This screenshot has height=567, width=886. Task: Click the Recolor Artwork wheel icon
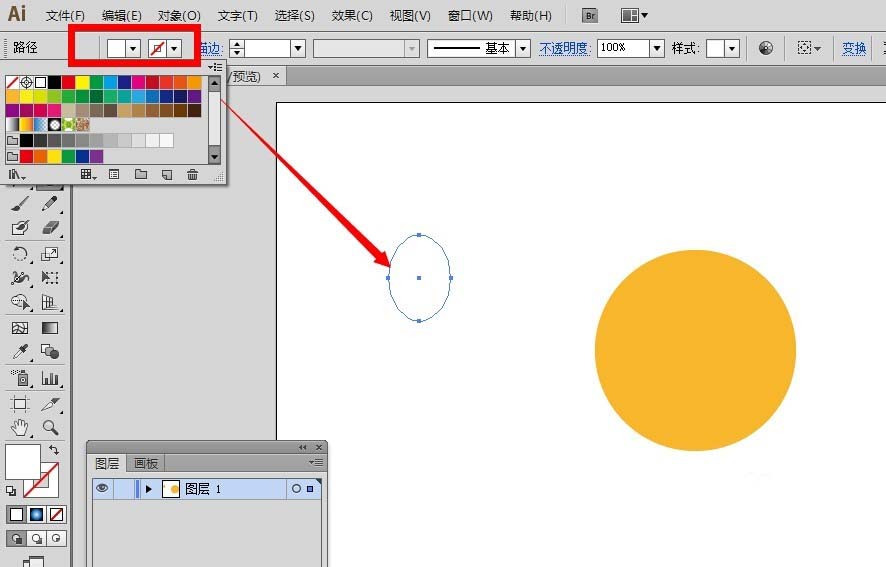(766, 48)
